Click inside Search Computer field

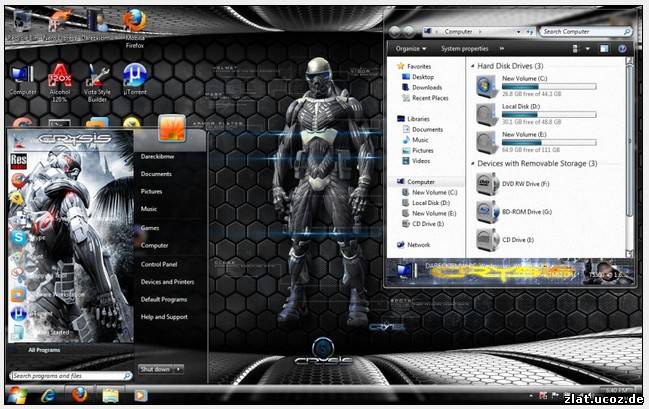[x=586, y=31]
